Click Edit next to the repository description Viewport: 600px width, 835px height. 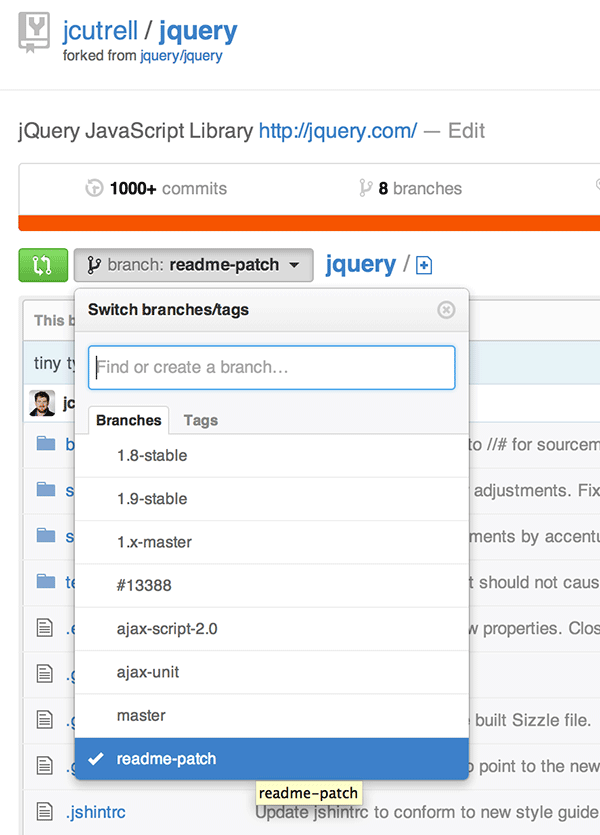pyautogui.click(x=466, y=131)
